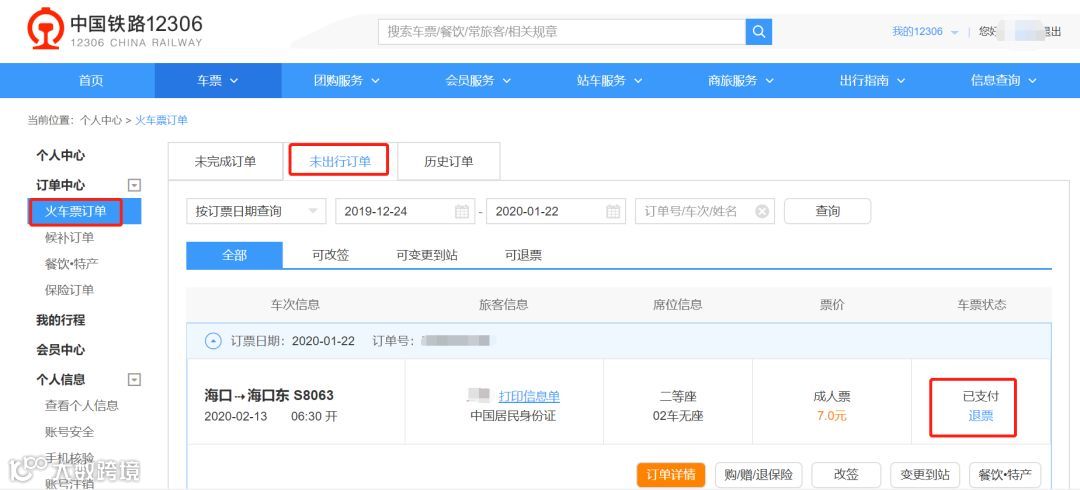
Task: Click the 二等座 seat text
Action: pyautogui.click(x=678, y=396)
